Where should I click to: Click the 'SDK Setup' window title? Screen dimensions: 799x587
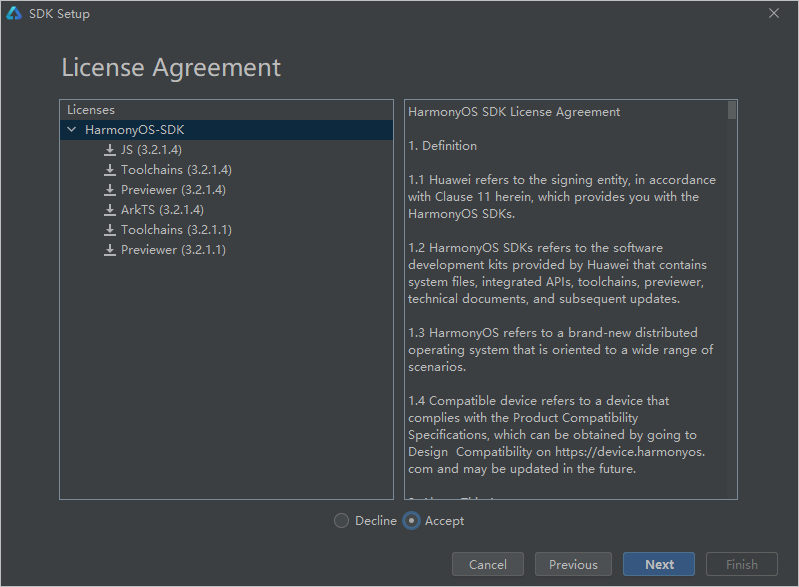tap(59, 14)
